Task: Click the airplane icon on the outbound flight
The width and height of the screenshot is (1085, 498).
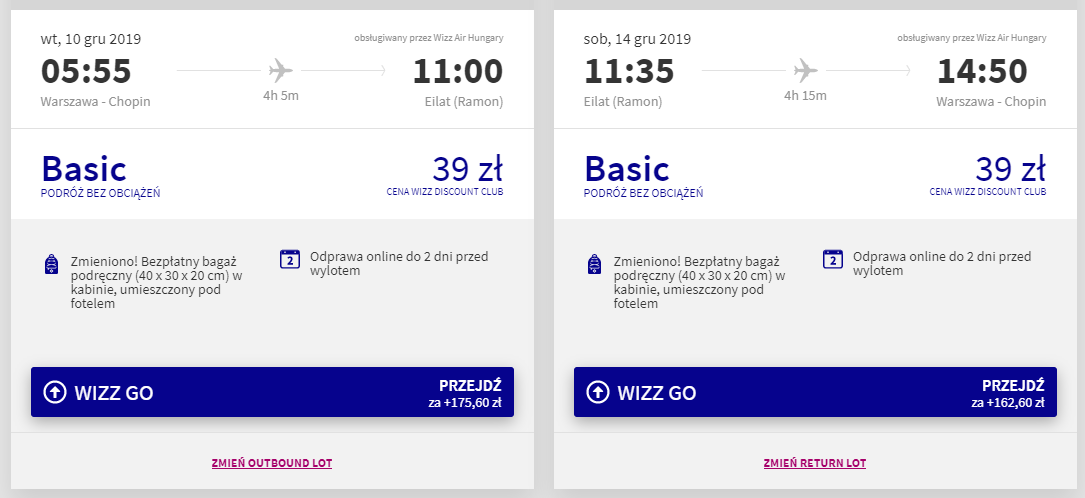Action: point(280,71)
